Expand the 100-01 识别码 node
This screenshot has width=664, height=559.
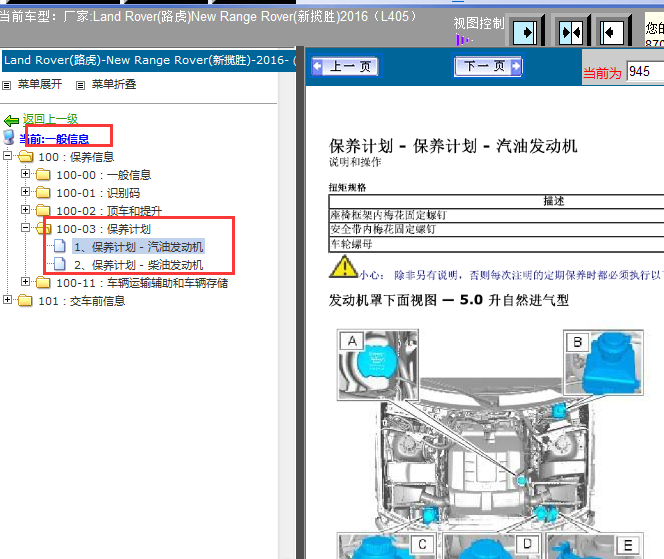click(25, 192)
